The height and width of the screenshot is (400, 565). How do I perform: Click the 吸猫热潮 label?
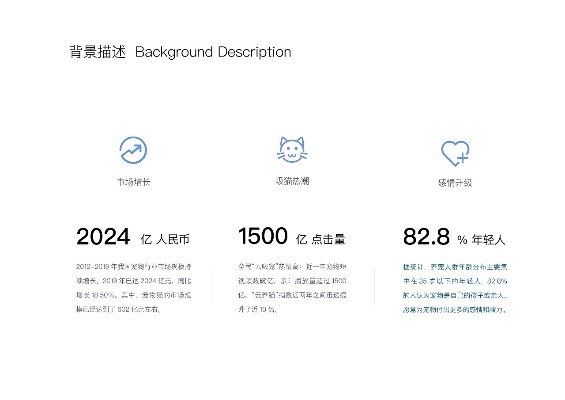pos(292,181)
